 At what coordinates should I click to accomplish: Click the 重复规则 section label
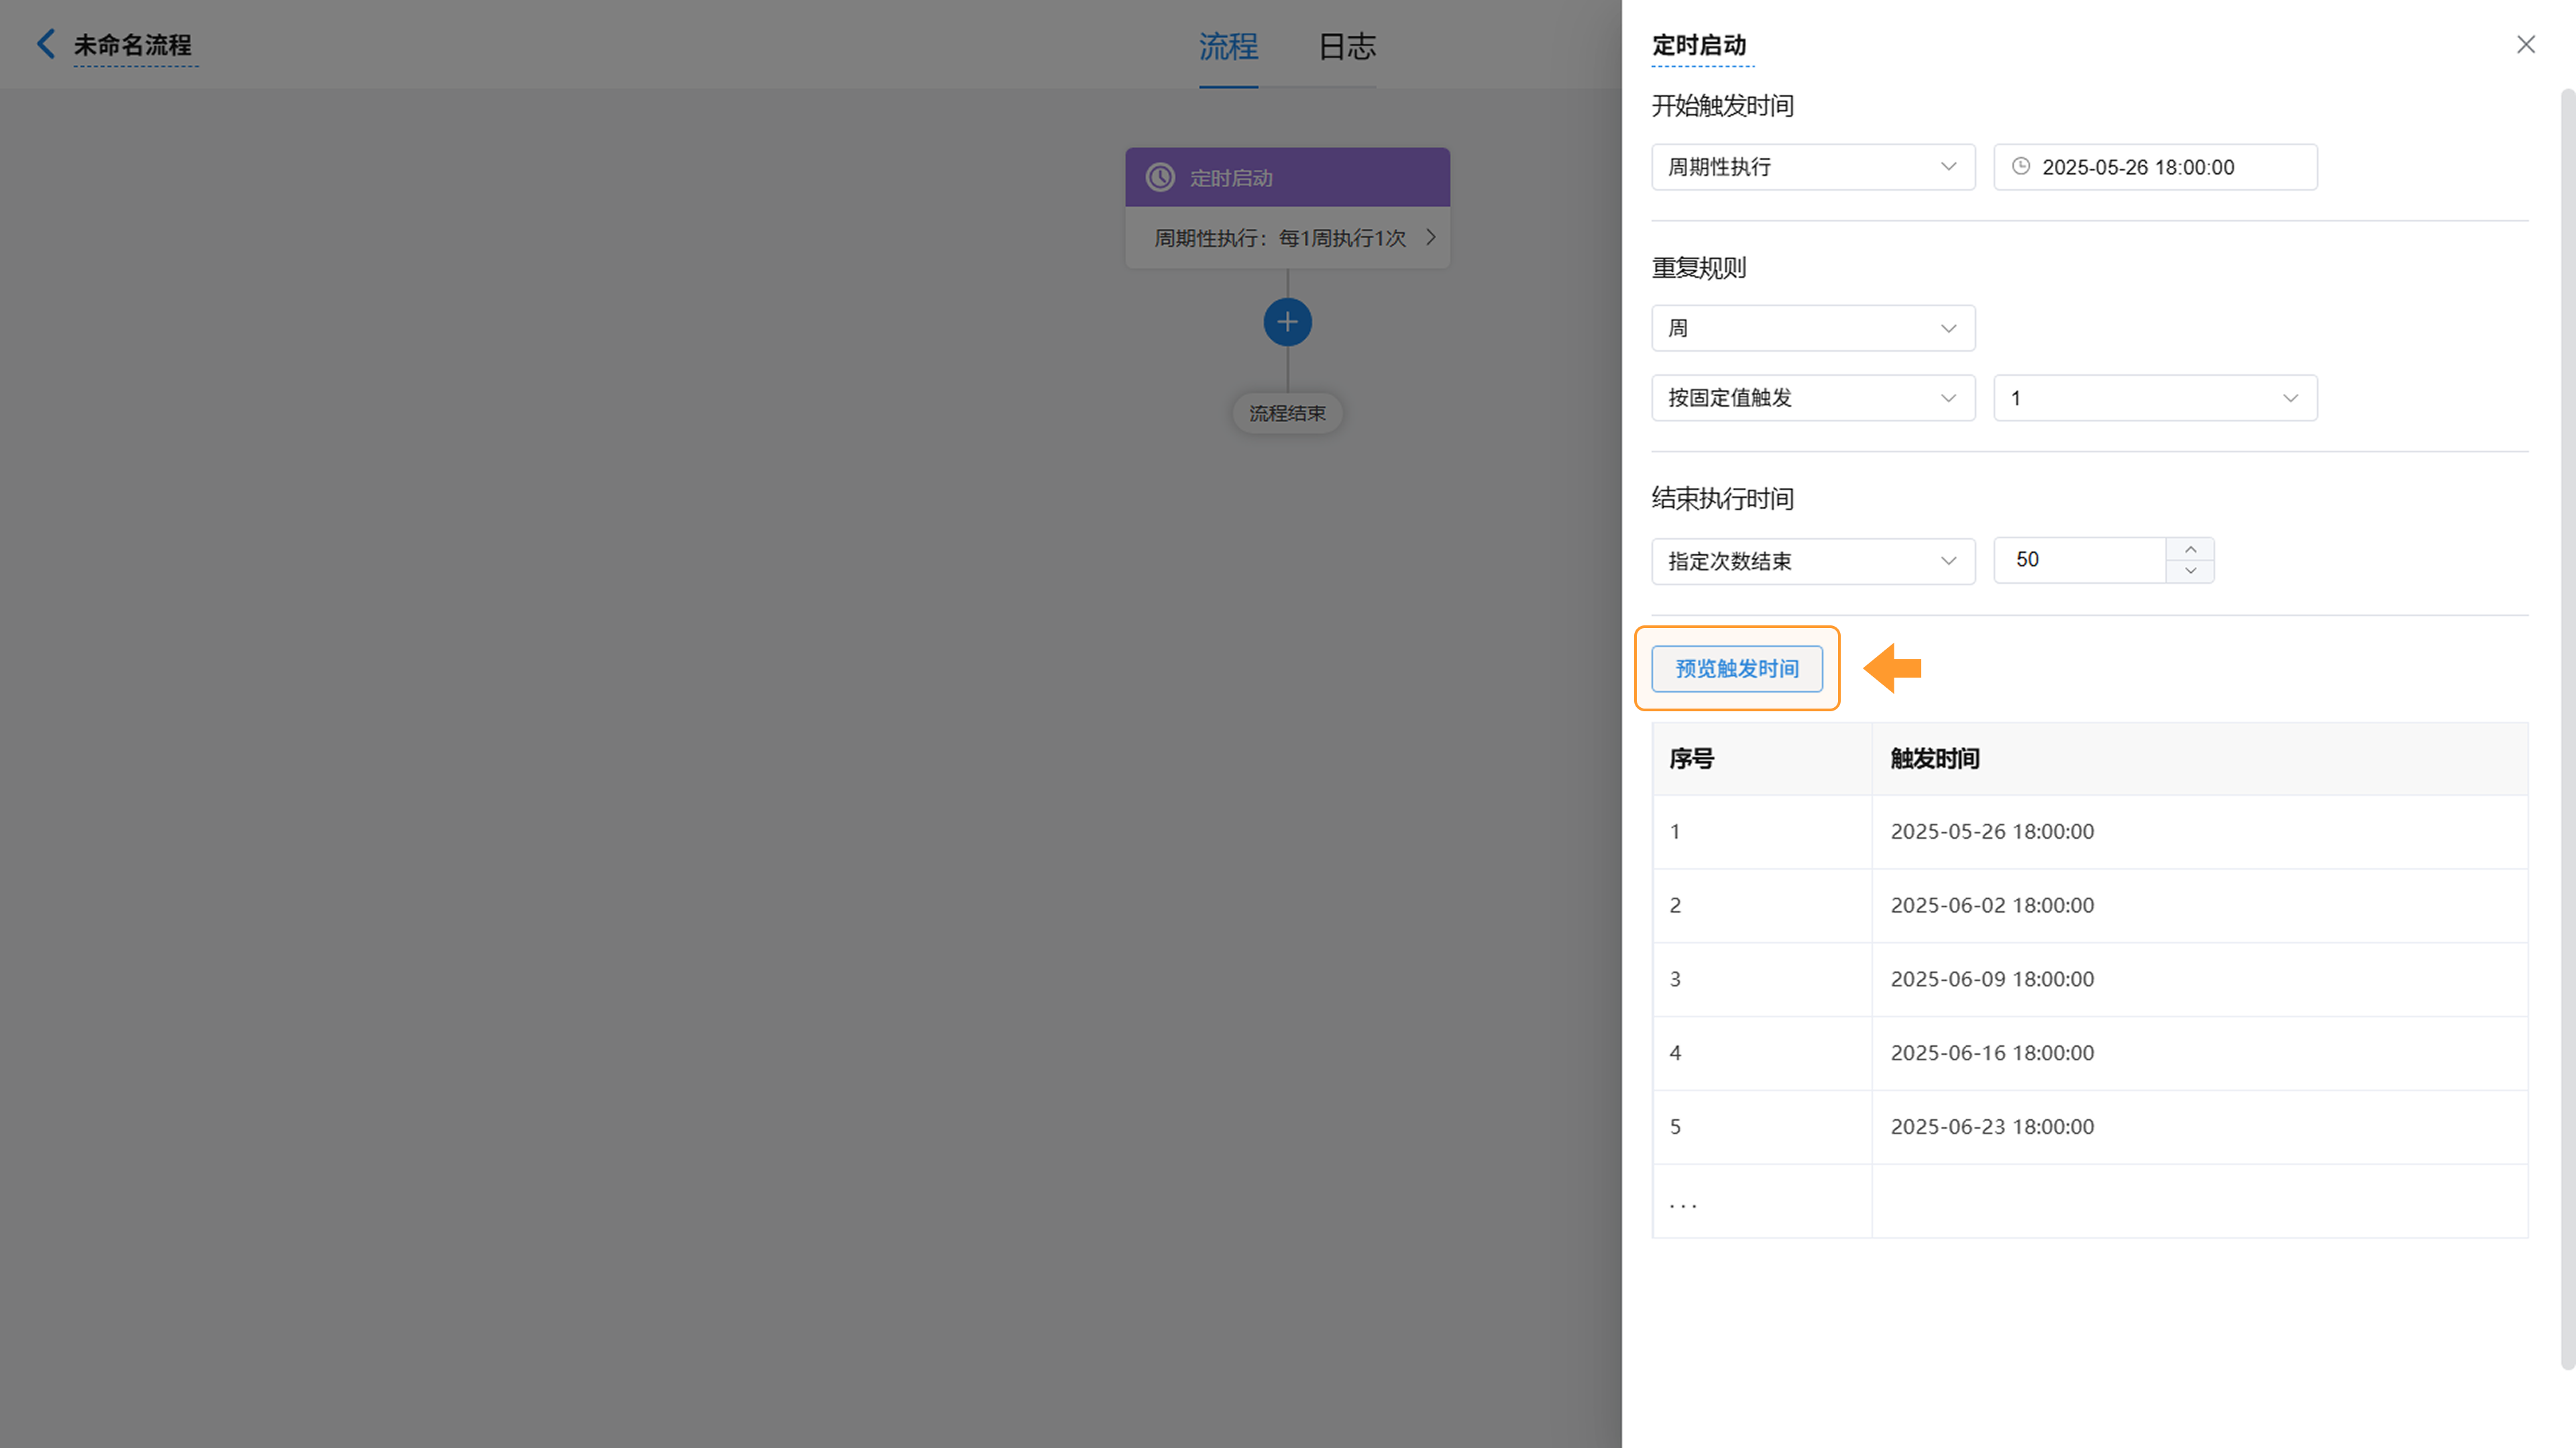coord(1699,268)
